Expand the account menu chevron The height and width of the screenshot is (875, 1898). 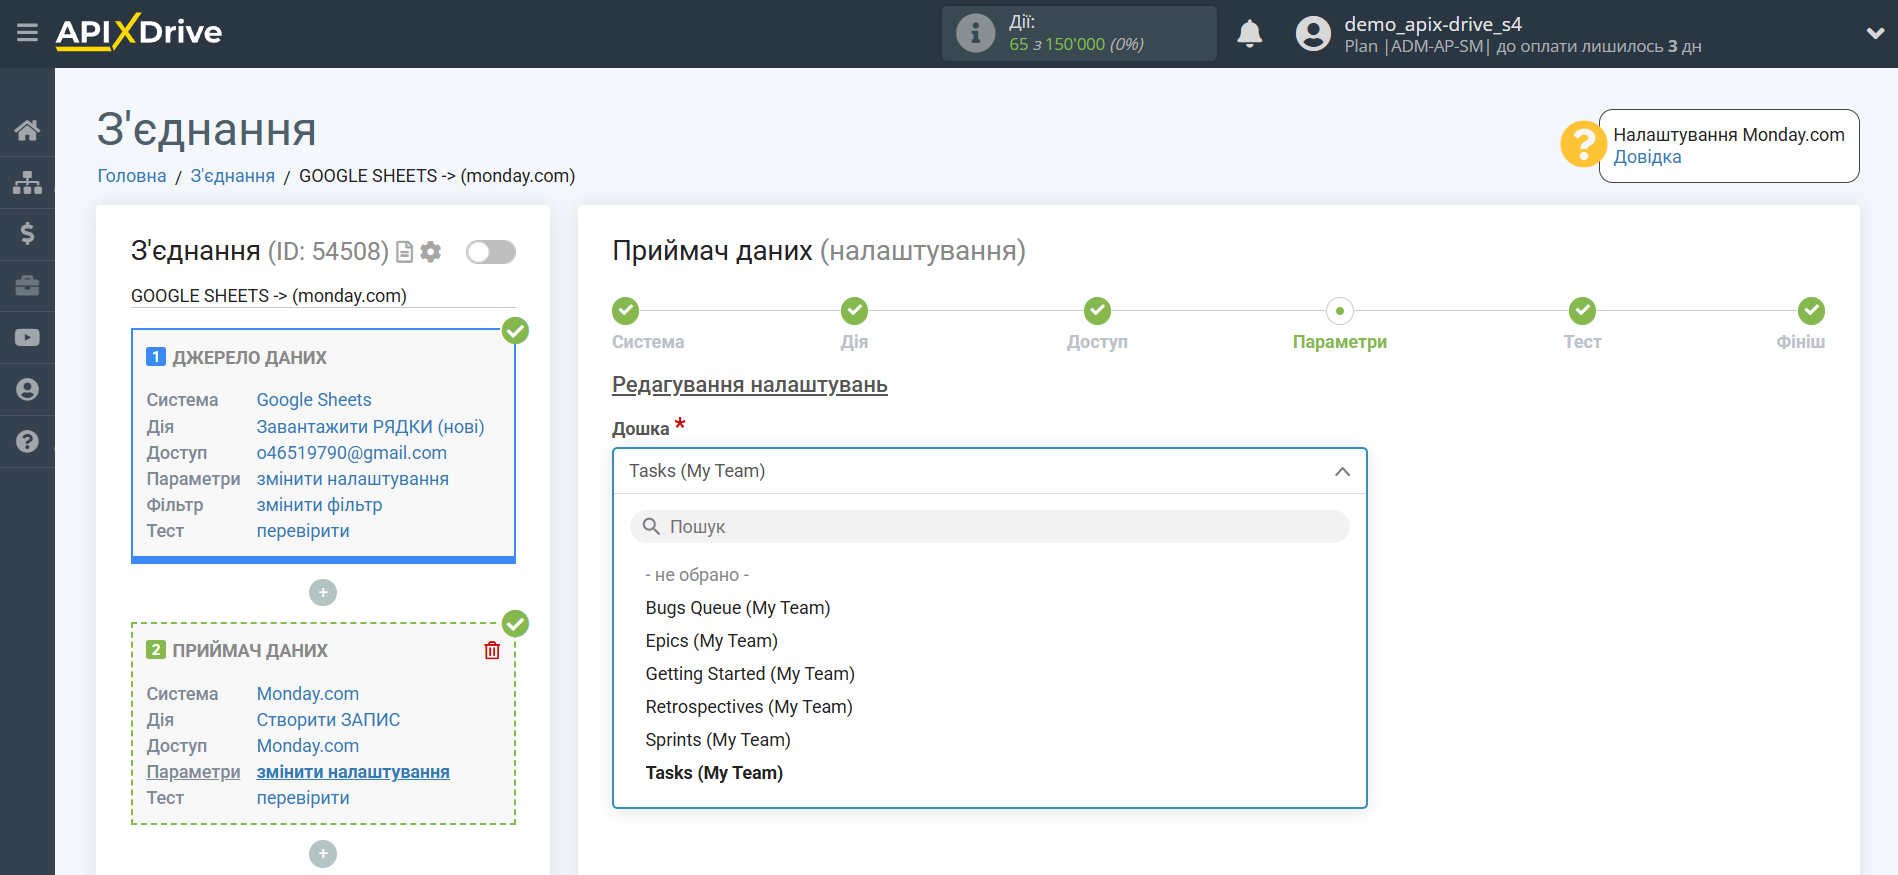[x=1875, y=33]
